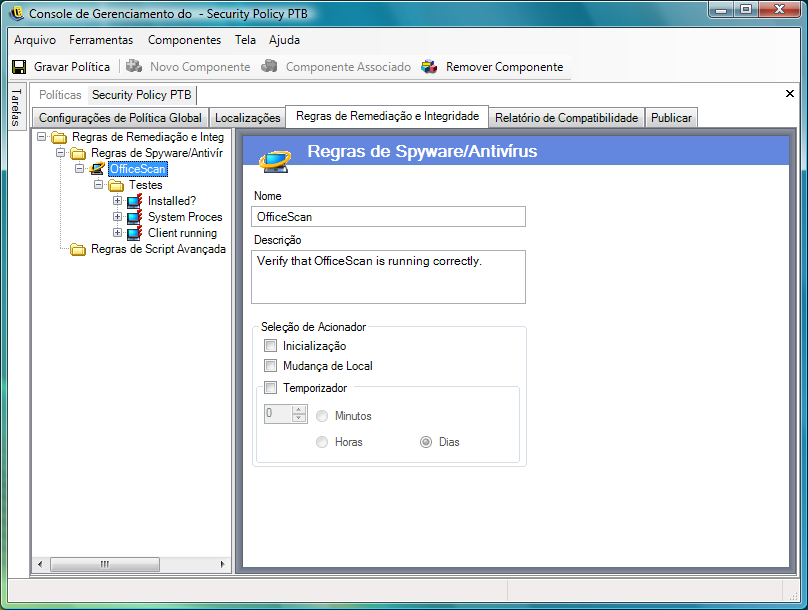Click the Novo Componente button label

click(x=200, y=67)
